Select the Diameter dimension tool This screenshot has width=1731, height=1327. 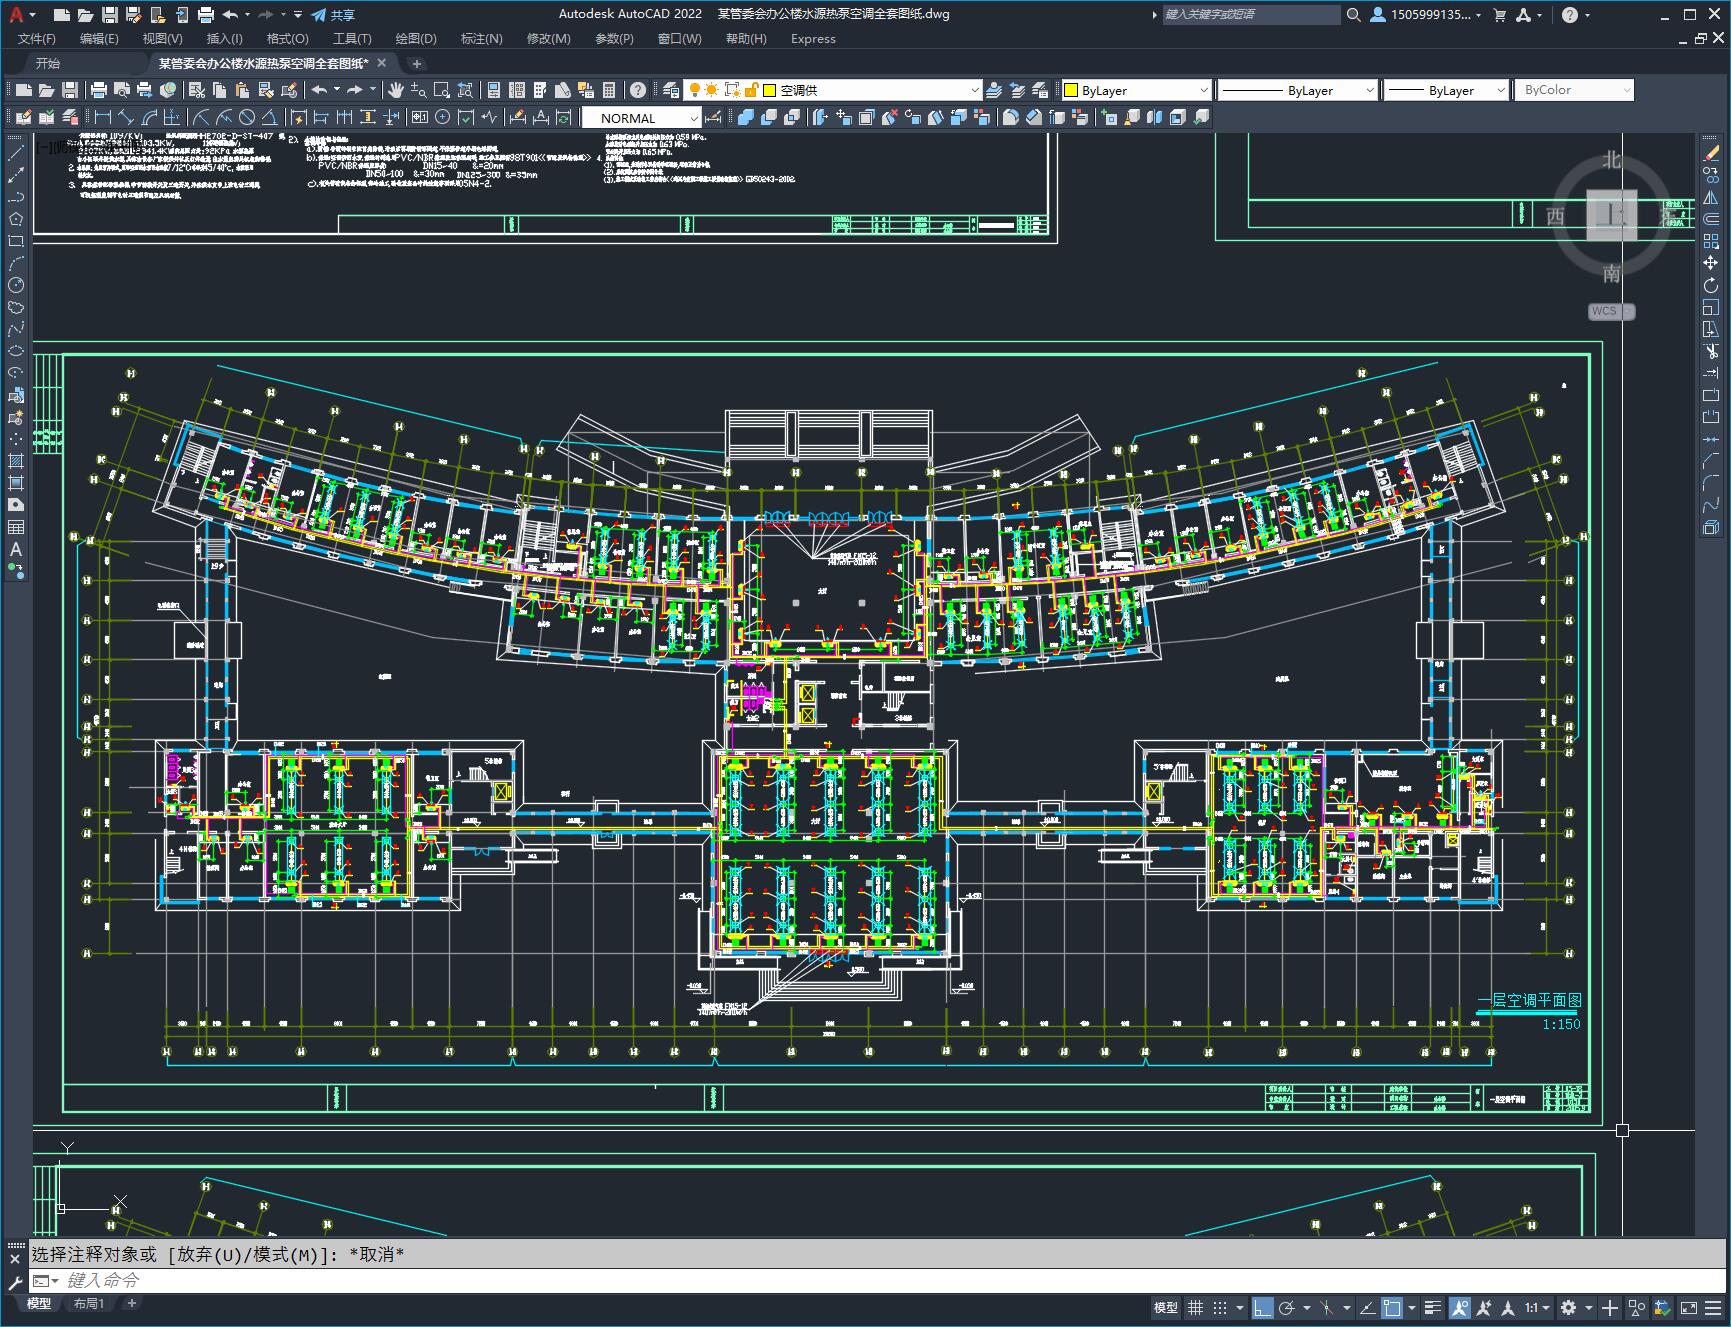click(247, 118)
